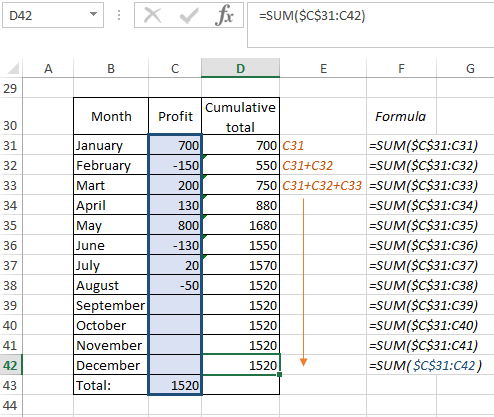The height and width of the screenshot is (417, 494).
Task: Select the August cell
Action: click(x=111, y=285)
